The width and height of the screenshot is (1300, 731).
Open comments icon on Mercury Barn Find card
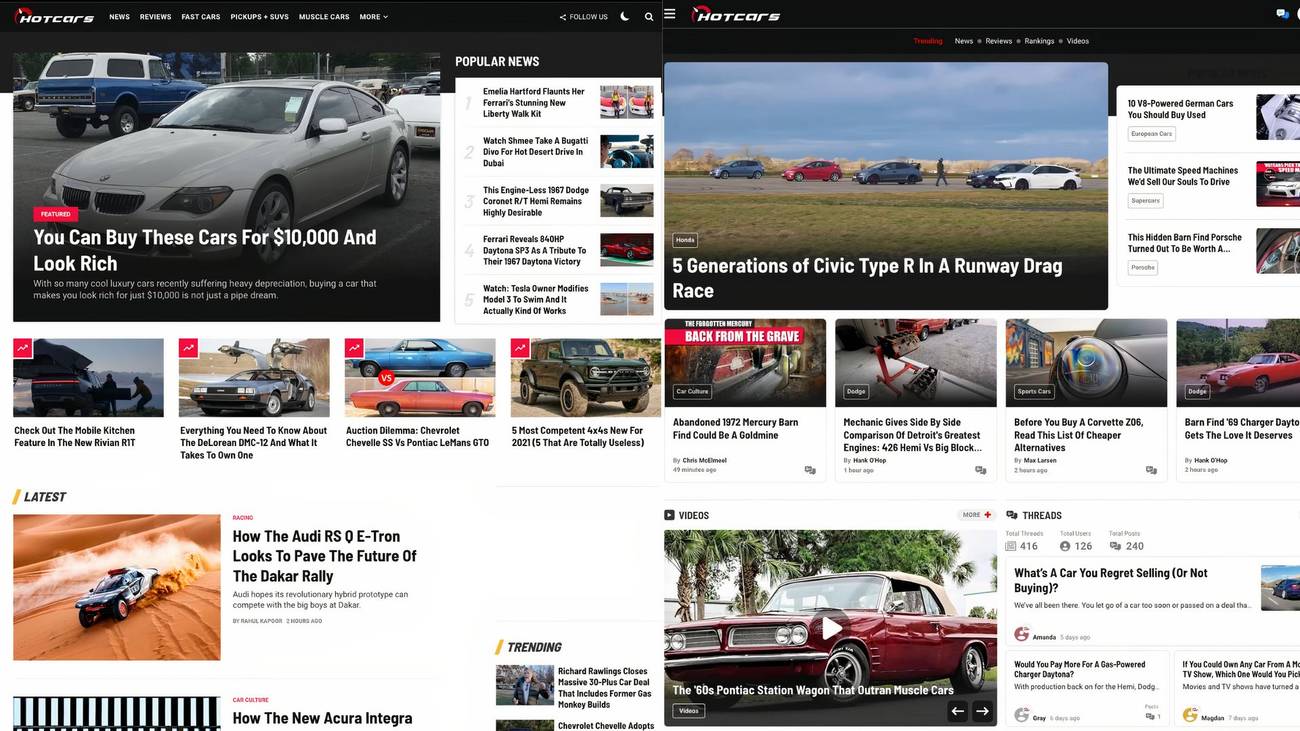pyautogui.click(x=810, y=470)
